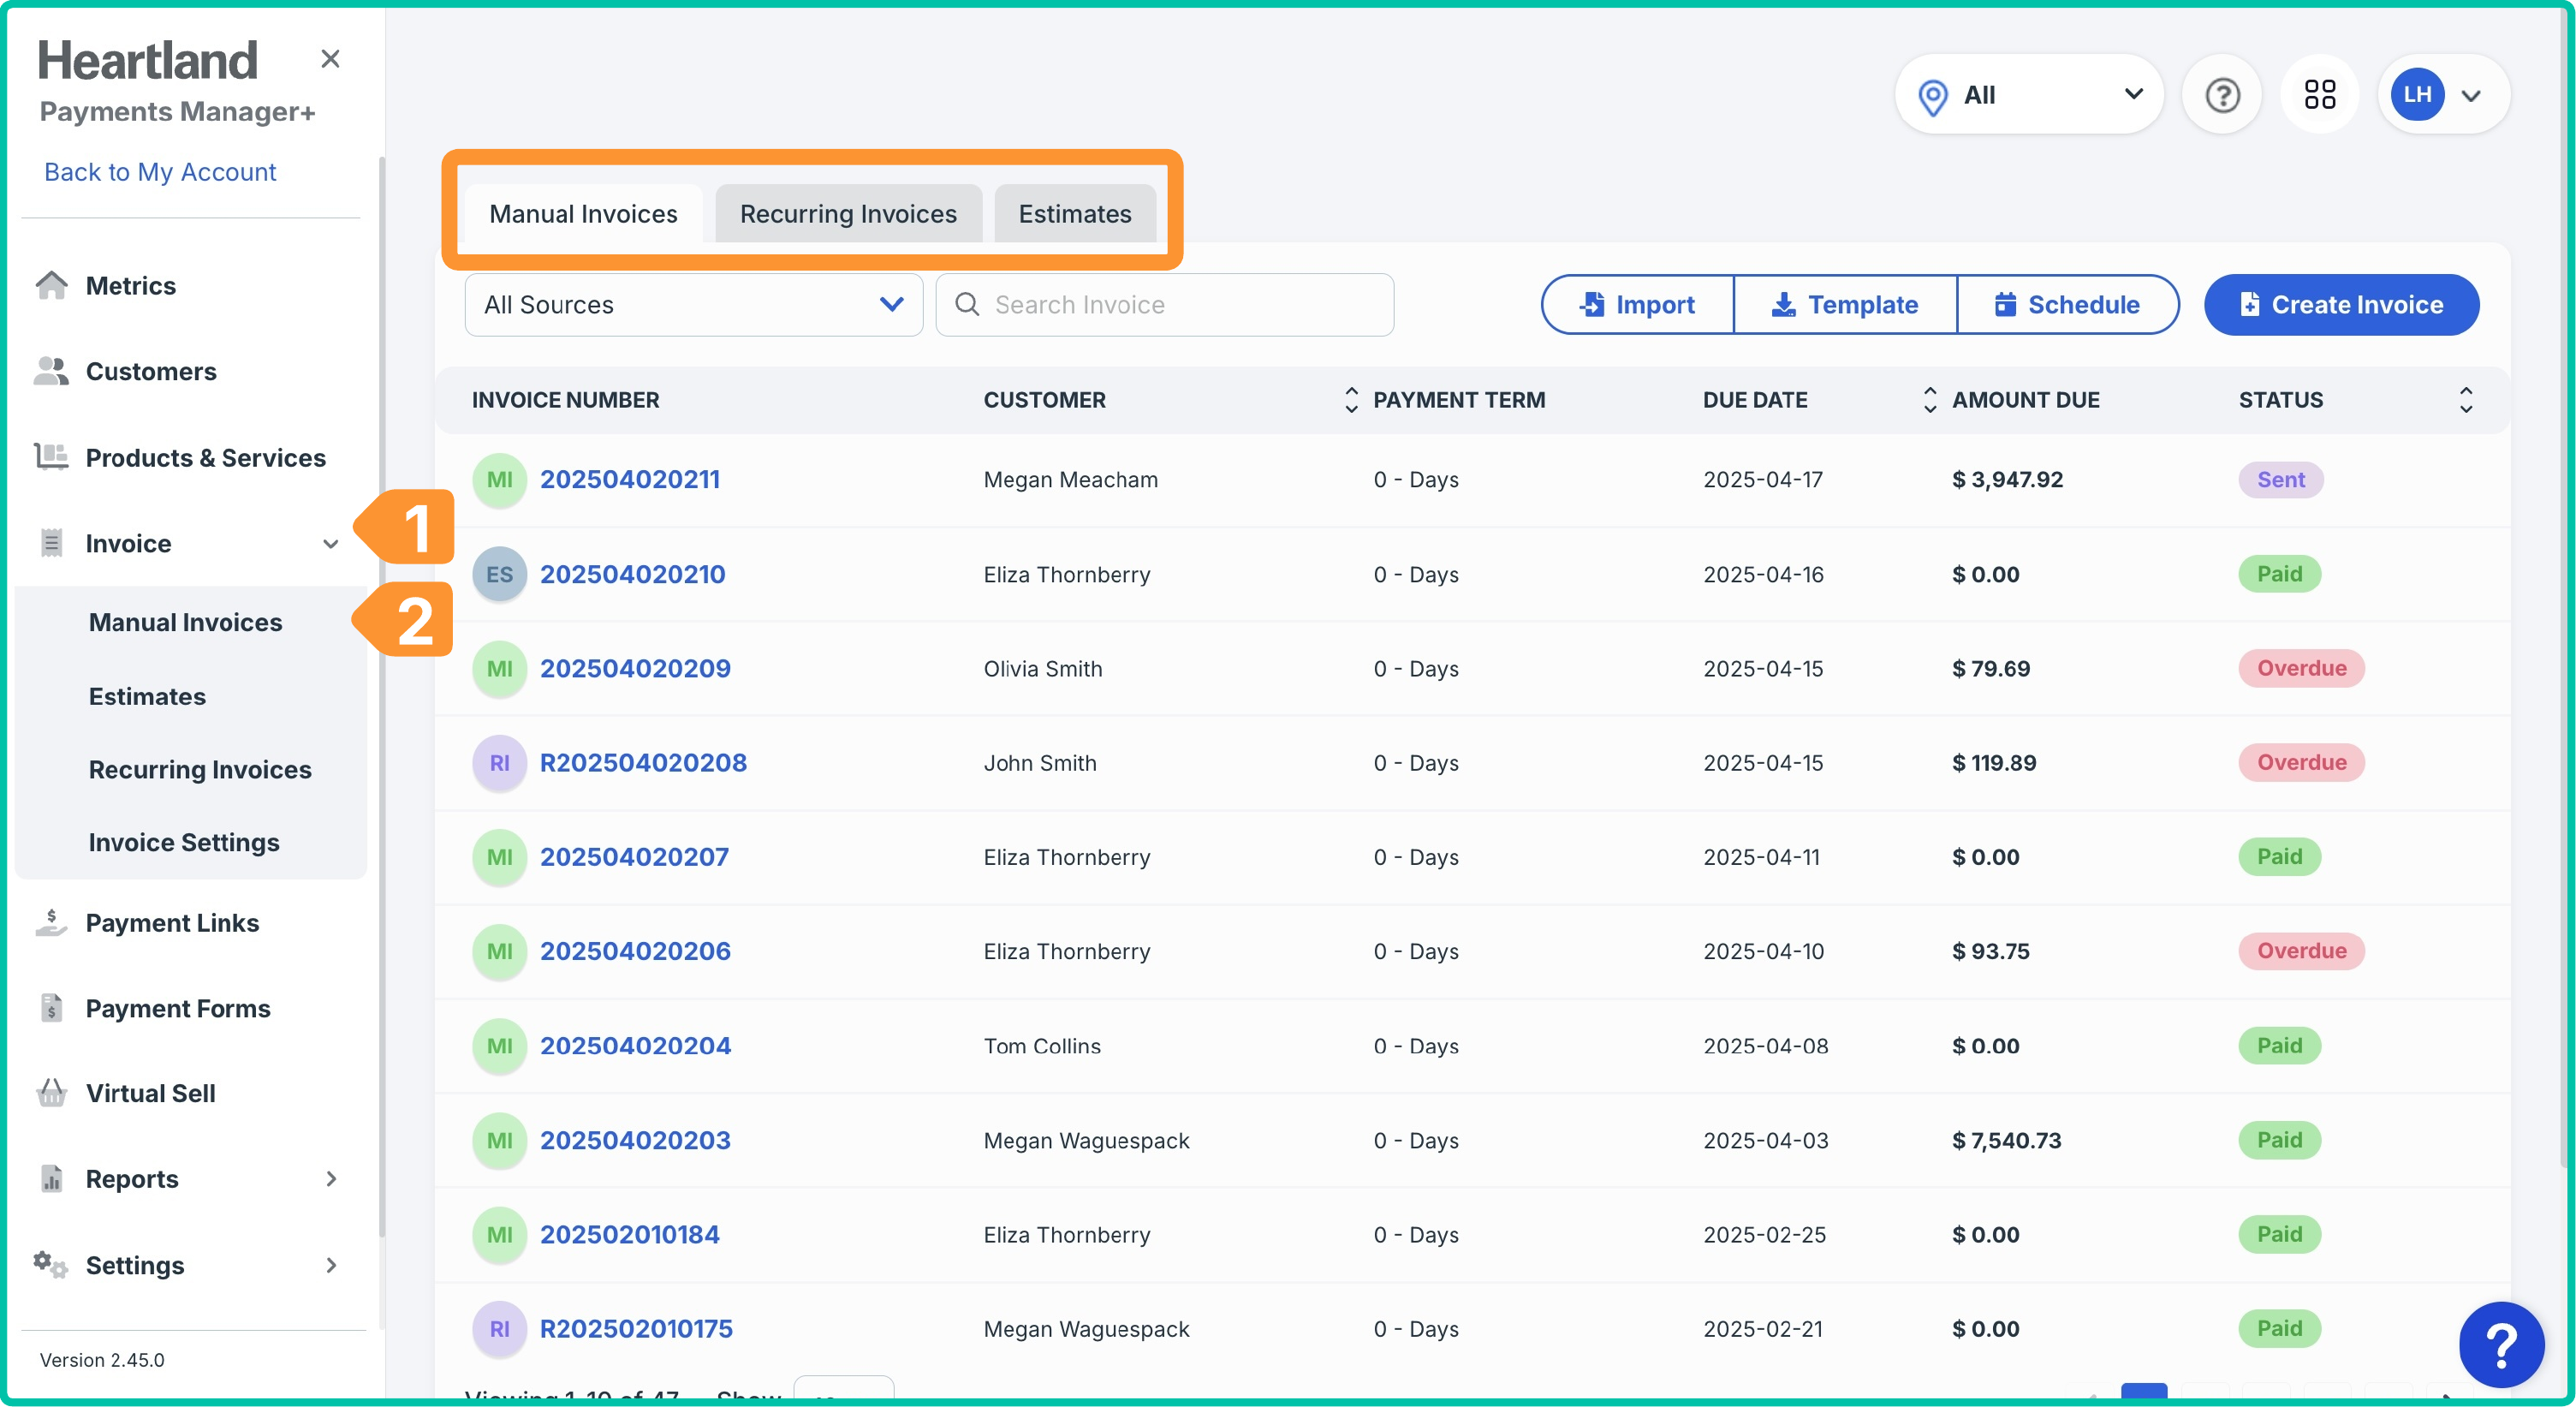Open invoice 202502010184
The height and width of the screenshot is (1407, 2576).
point(629,1235)
